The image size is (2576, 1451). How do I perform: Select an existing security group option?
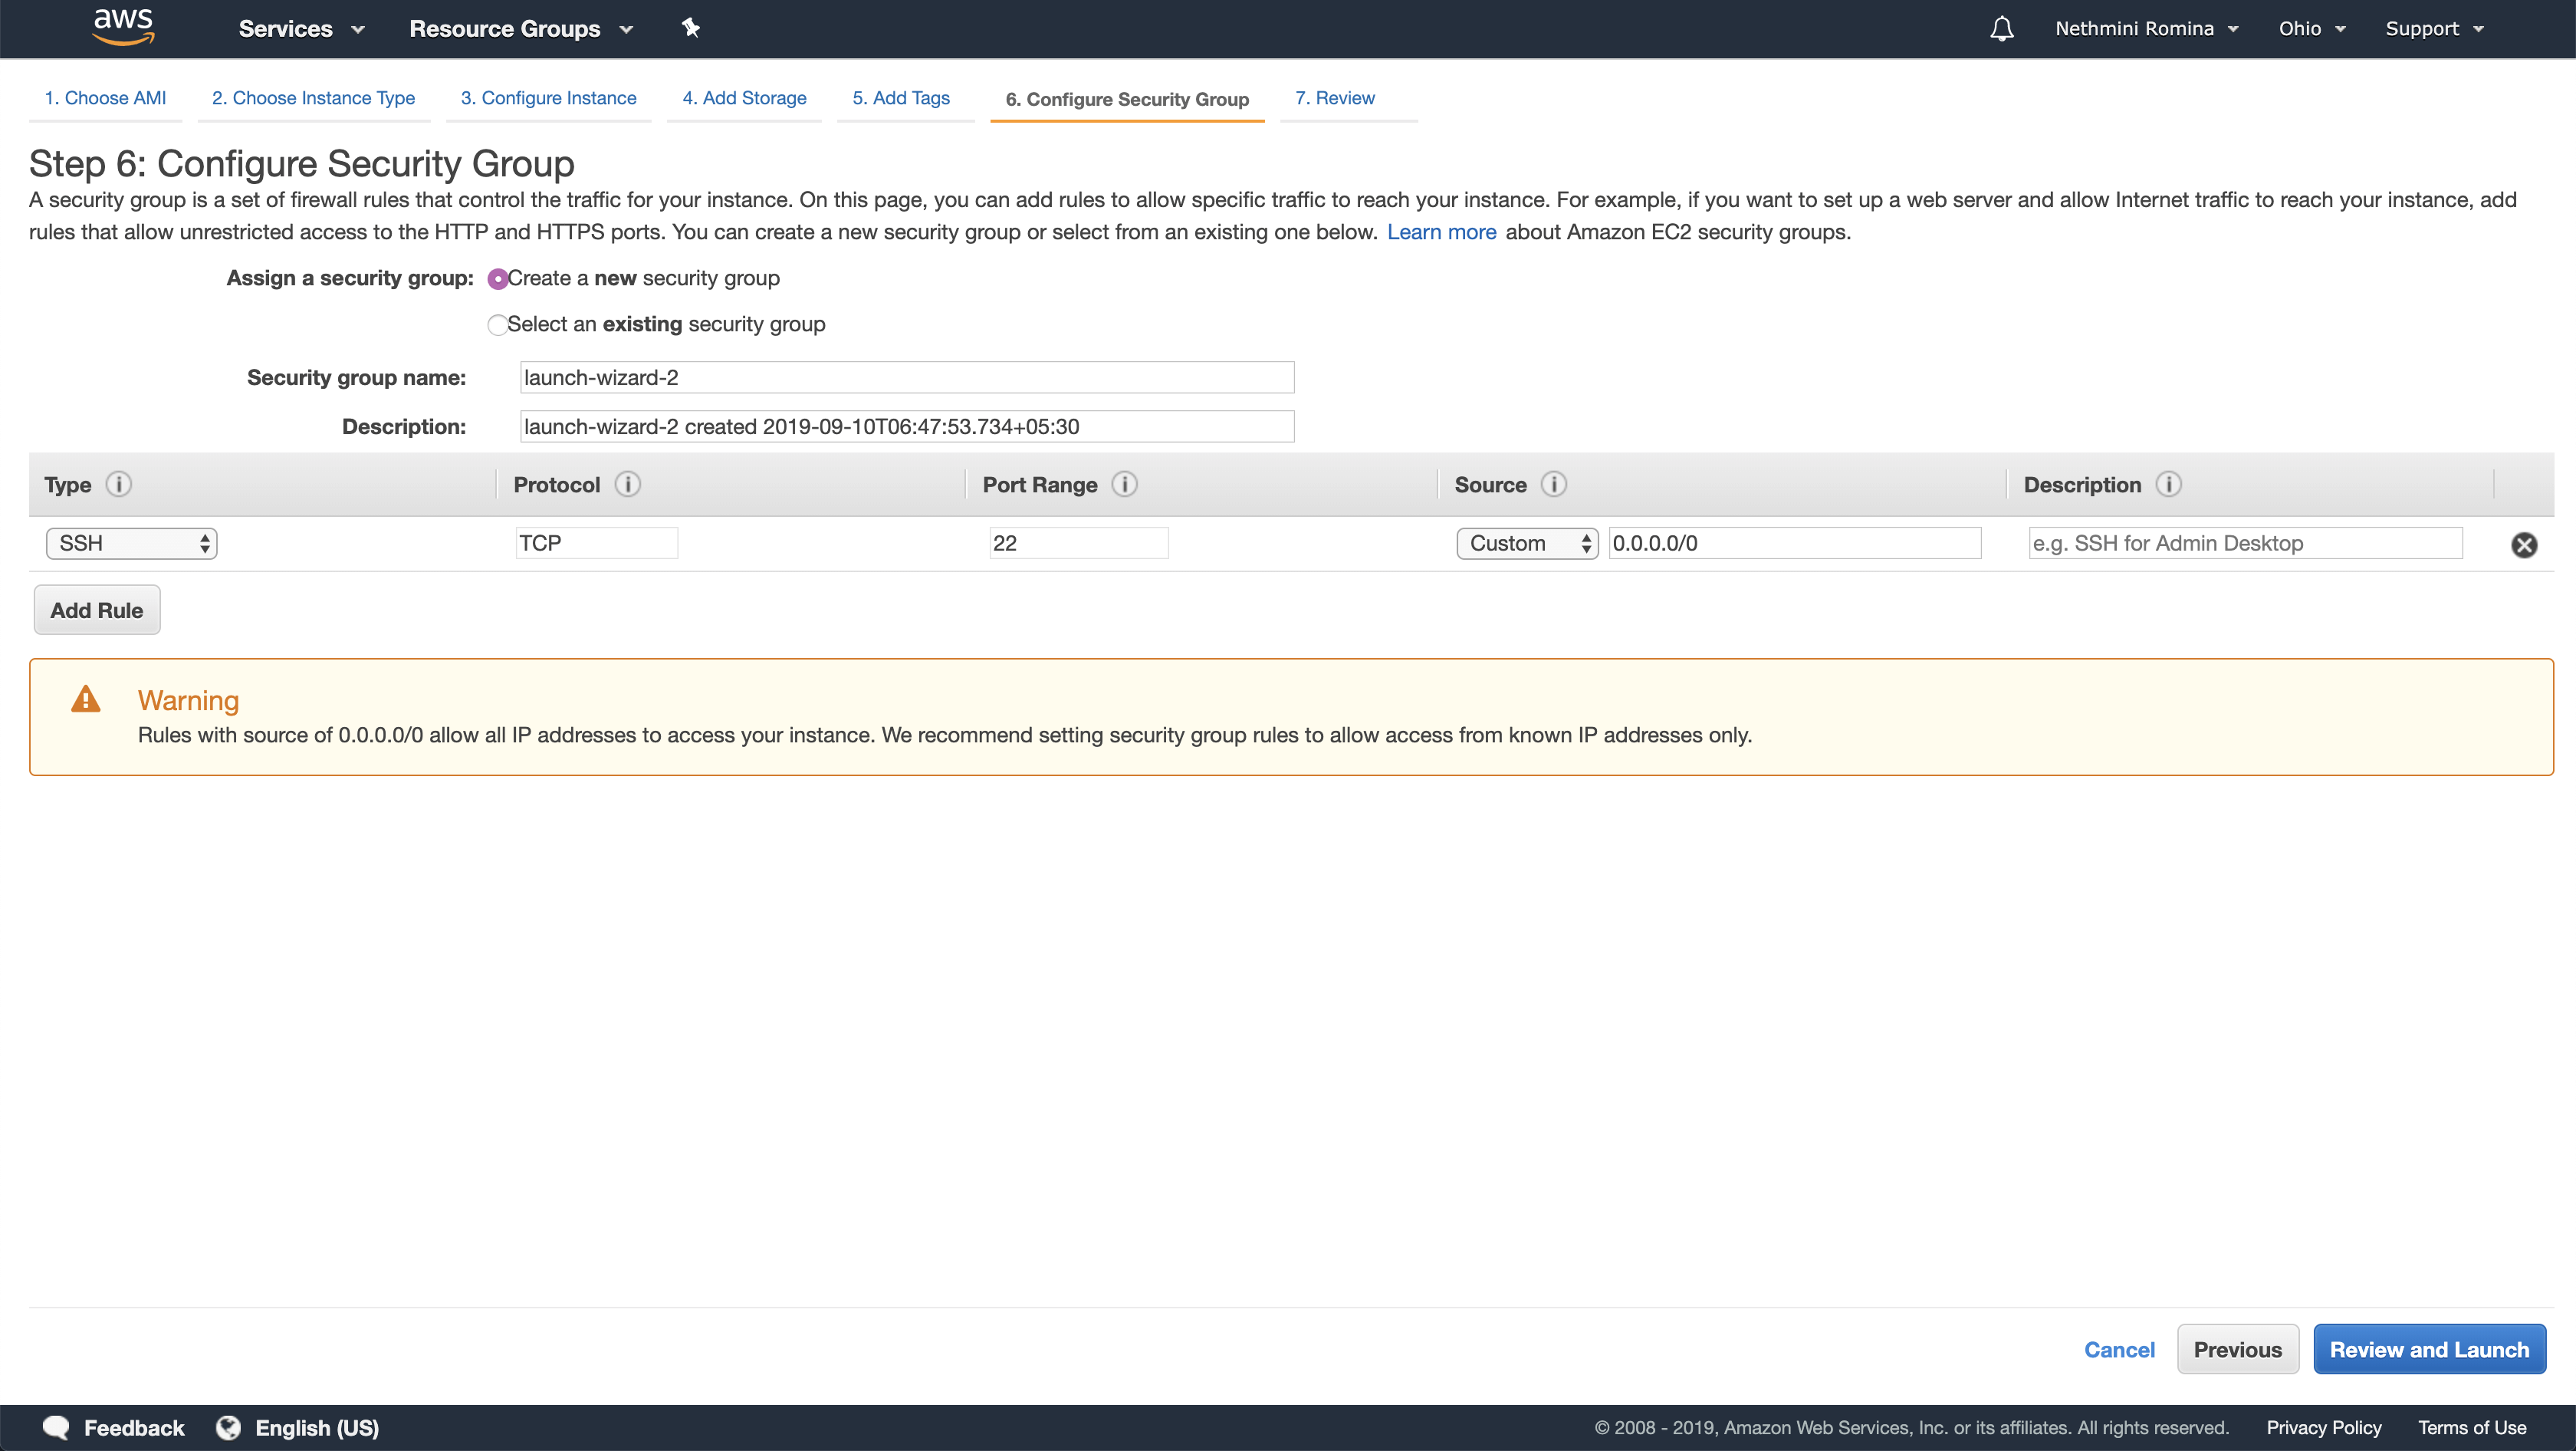coord(497,325)
